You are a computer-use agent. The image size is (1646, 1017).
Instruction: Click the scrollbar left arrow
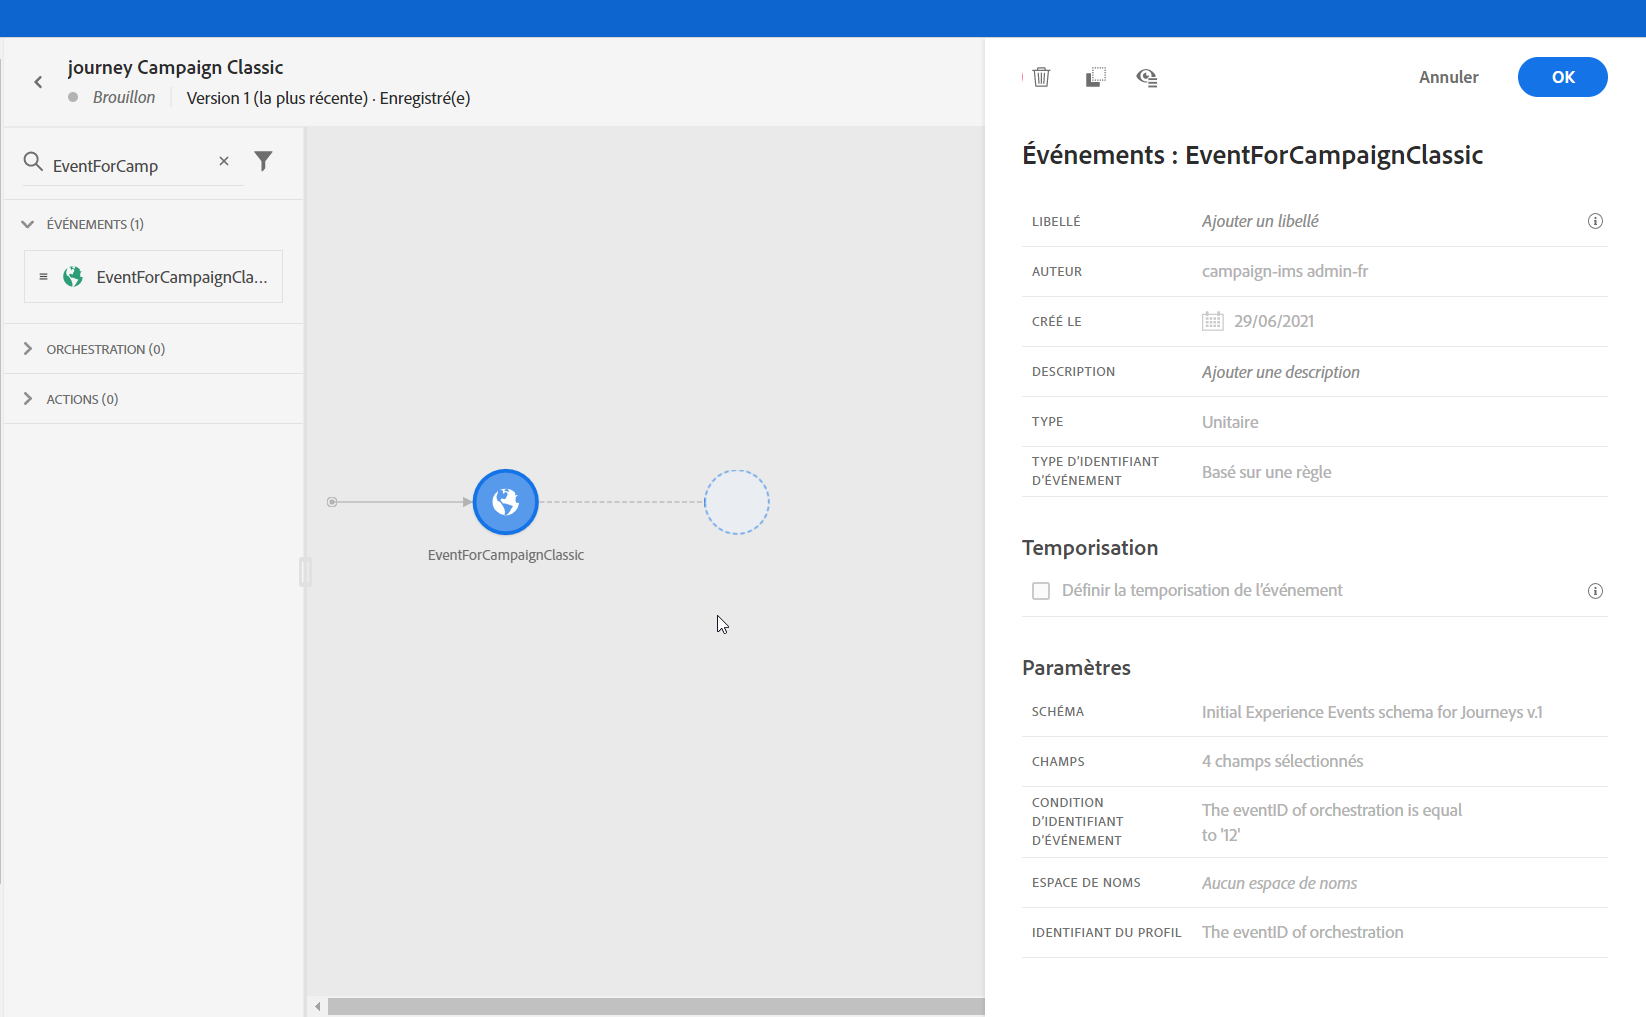pyautogui.click(x=318, y=1006)
